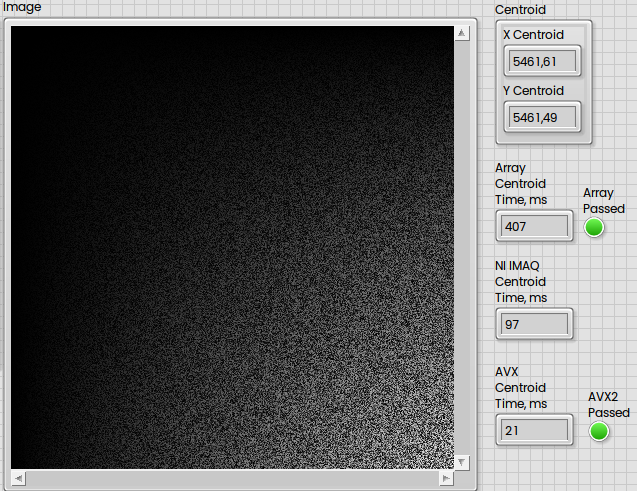Screen dimensions: 637x491
Task: Click the image scroll up arrow
Action: pyautogui.click(x=462, y=33)
